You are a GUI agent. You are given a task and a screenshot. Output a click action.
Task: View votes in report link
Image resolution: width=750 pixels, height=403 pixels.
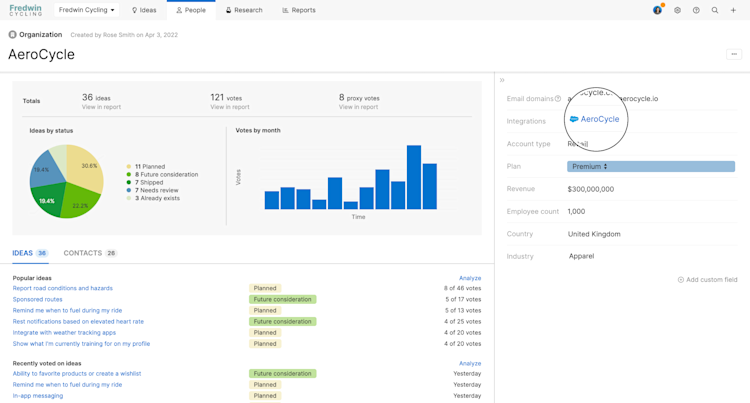(230, 107)
